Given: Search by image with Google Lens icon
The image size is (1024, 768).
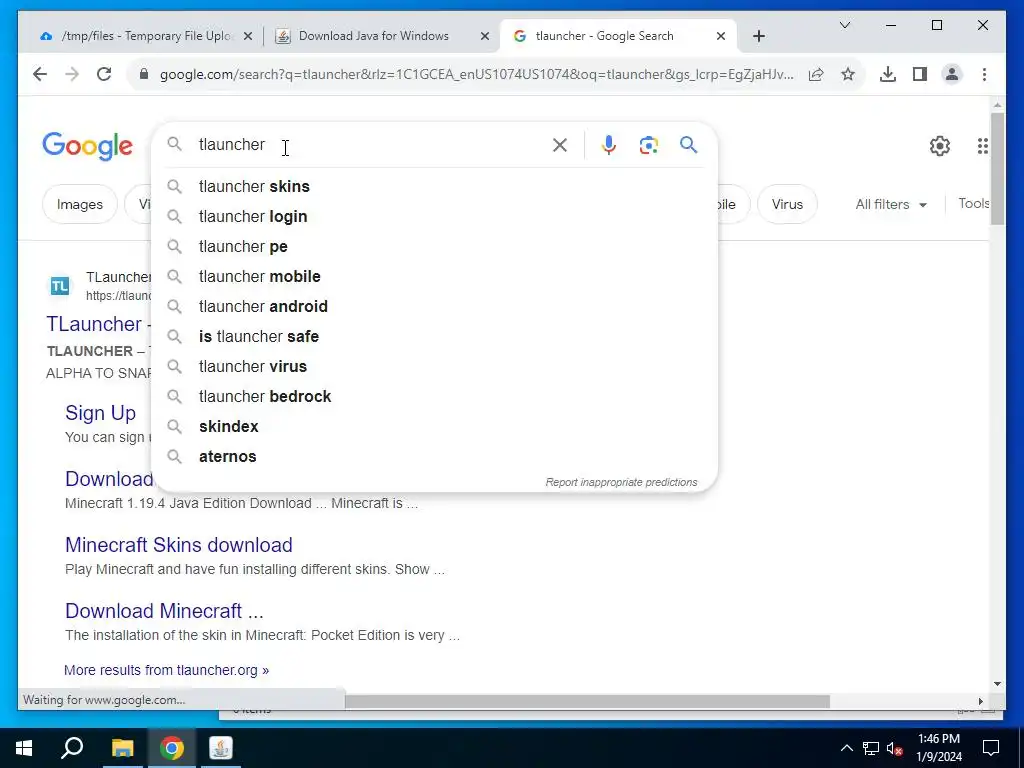Looking at the screenshot, I should coord(648,145).
